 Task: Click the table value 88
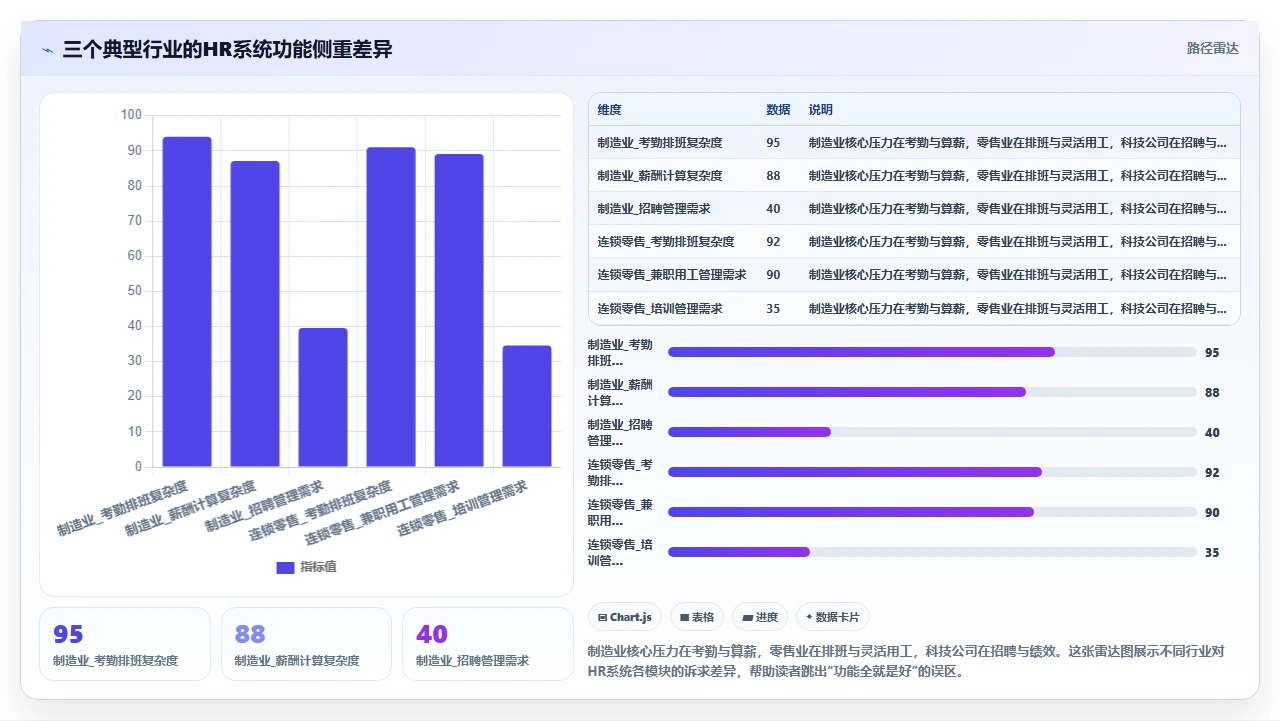(x=773, y=176)
